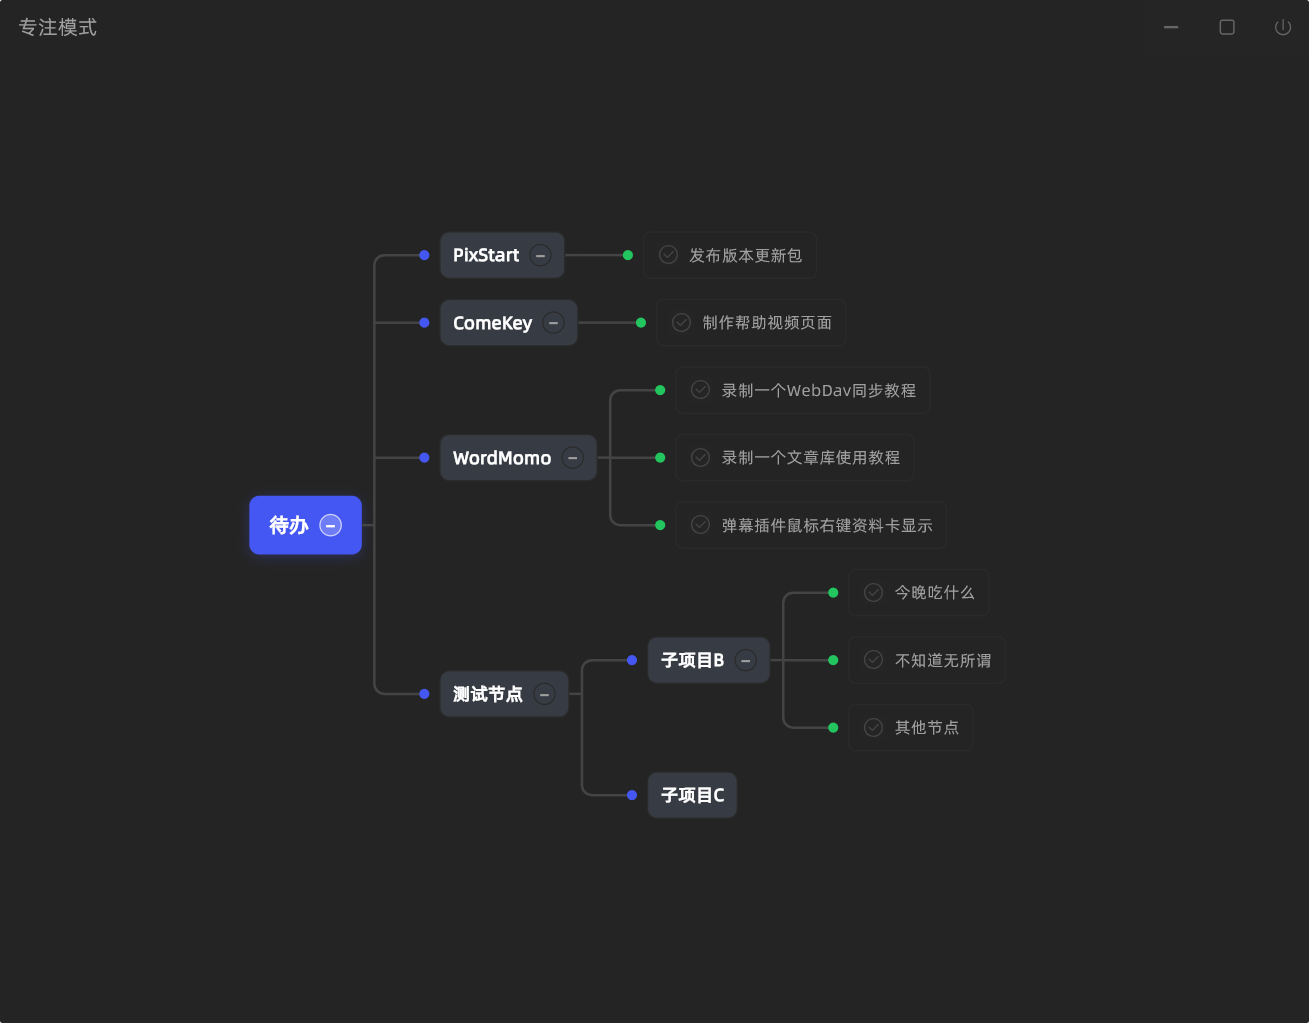Click green dot before 其他节点
The image size is (1309, 1023).
pos(833,728)
